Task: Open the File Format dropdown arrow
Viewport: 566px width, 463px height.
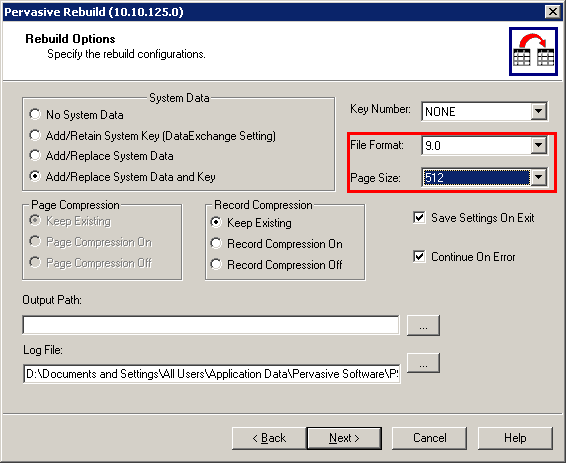Action: coord(539,145)
